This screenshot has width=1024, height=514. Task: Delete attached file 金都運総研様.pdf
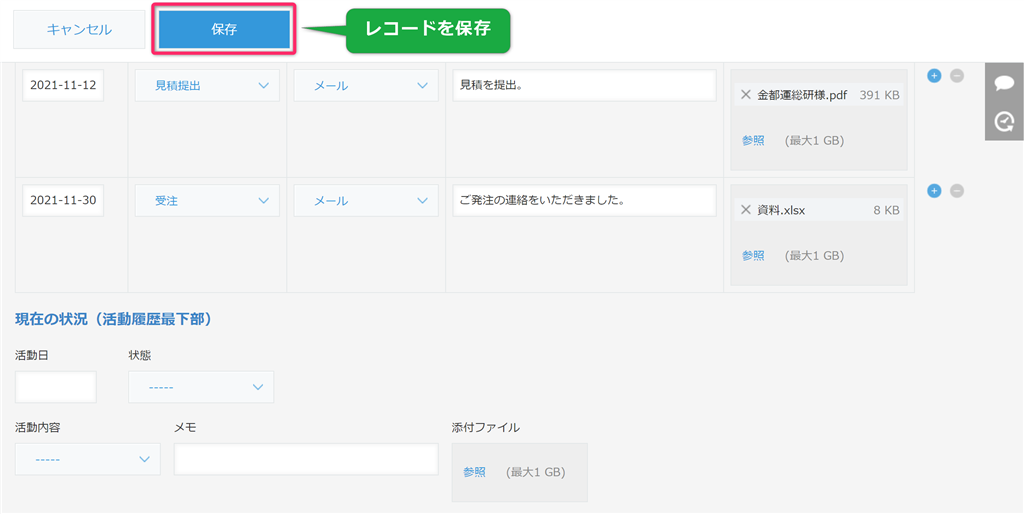click(x=746, y=95)
